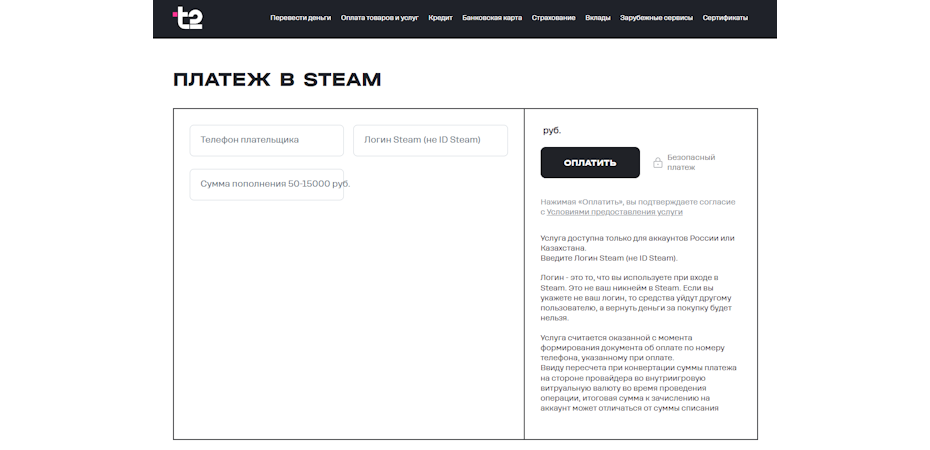Click the Безопасный платеж label
930x450 pixels.
point(691,162)
